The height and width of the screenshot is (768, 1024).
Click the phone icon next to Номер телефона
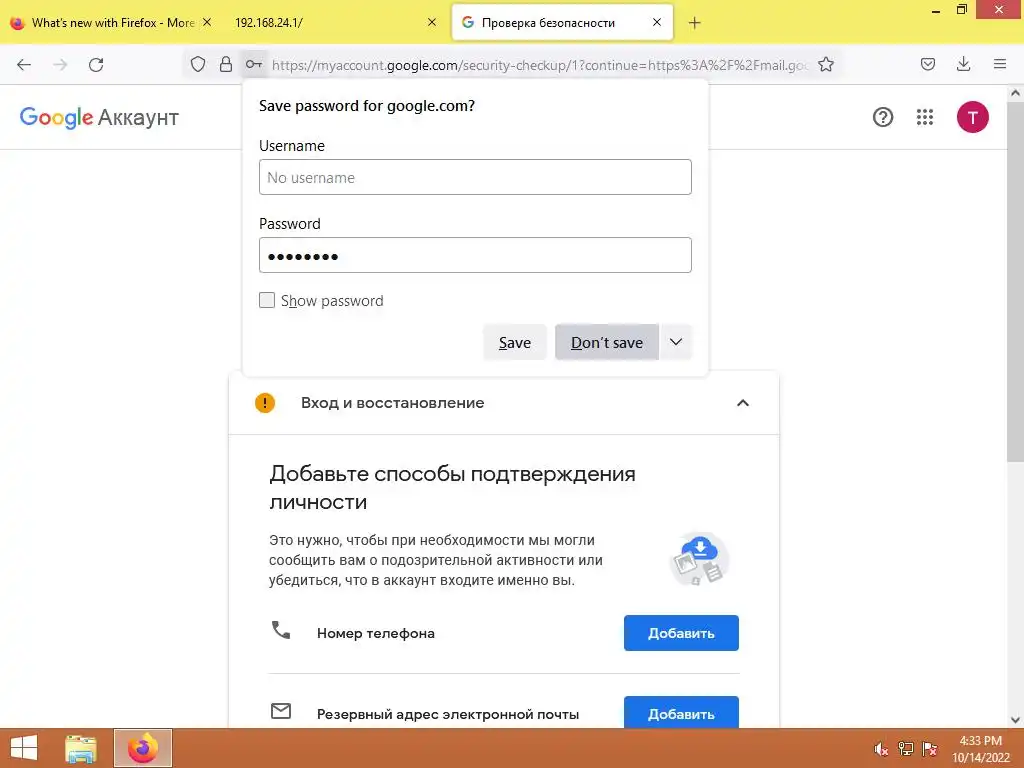[x=281, y=630]
